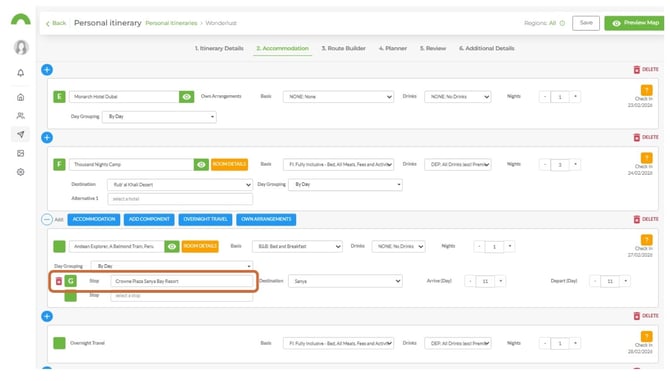This screenshot has height=381, width=670.
Task: Delete the Overnight Travel row
Action: (x=646, y=316)
